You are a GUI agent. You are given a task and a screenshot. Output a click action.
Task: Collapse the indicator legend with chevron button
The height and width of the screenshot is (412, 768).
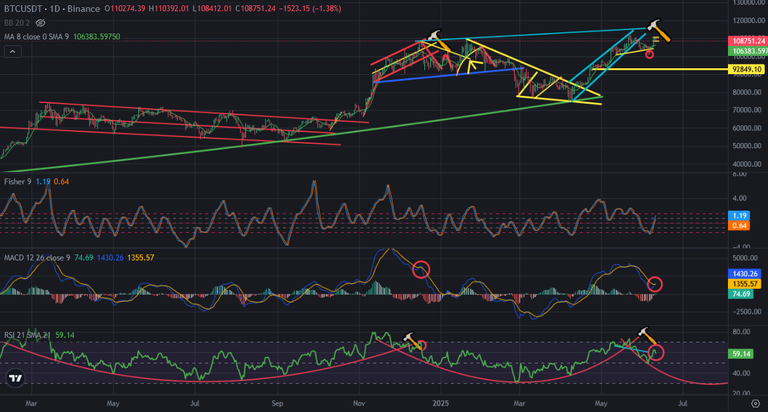(13, 51)
